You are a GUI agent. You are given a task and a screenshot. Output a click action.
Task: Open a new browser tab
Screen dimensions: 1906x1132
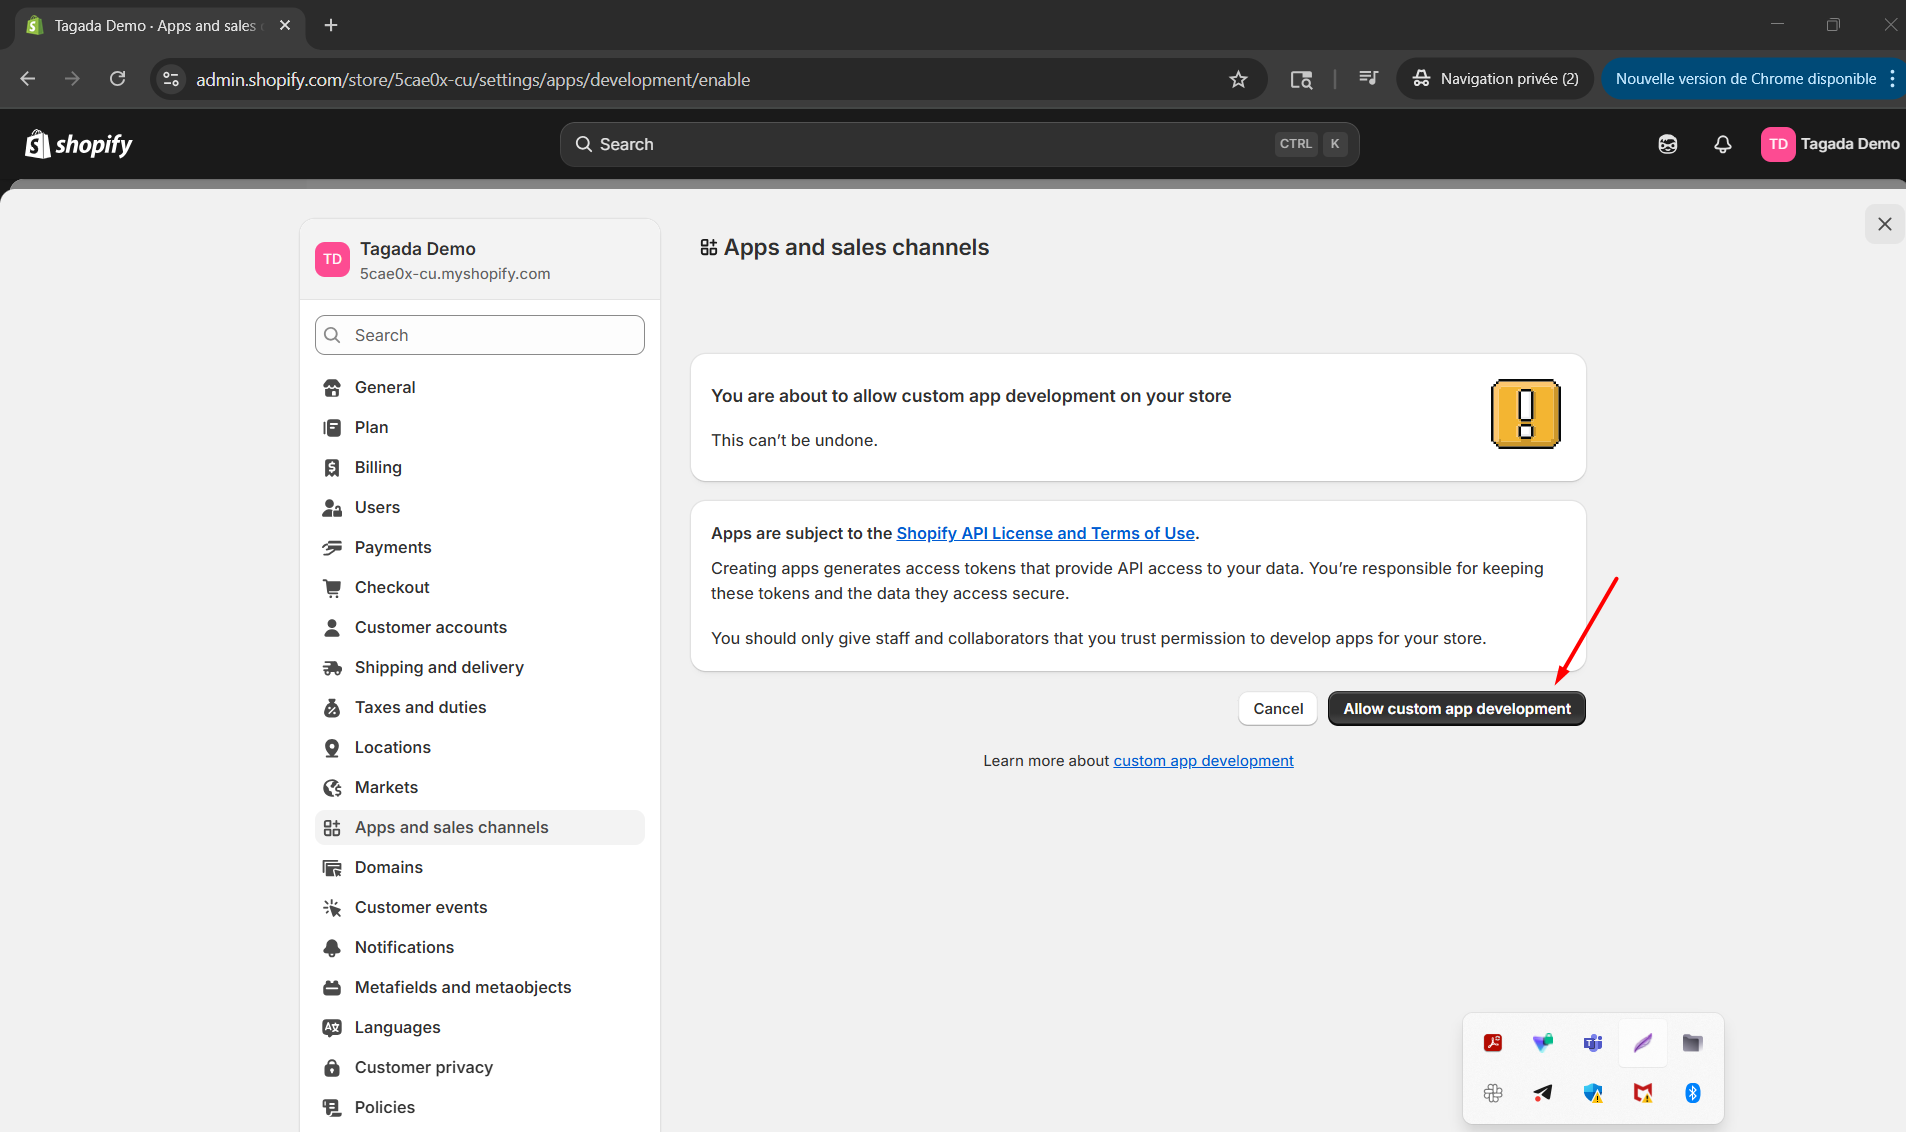(331, 25)
